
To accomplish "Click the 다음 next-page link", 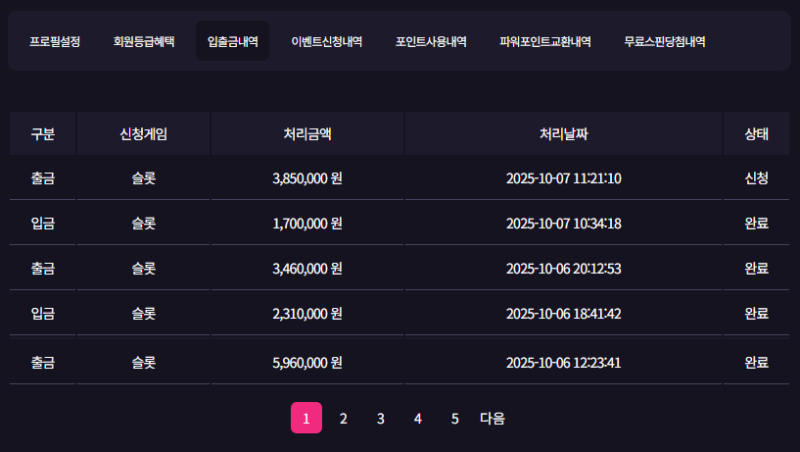I will 492,418.
